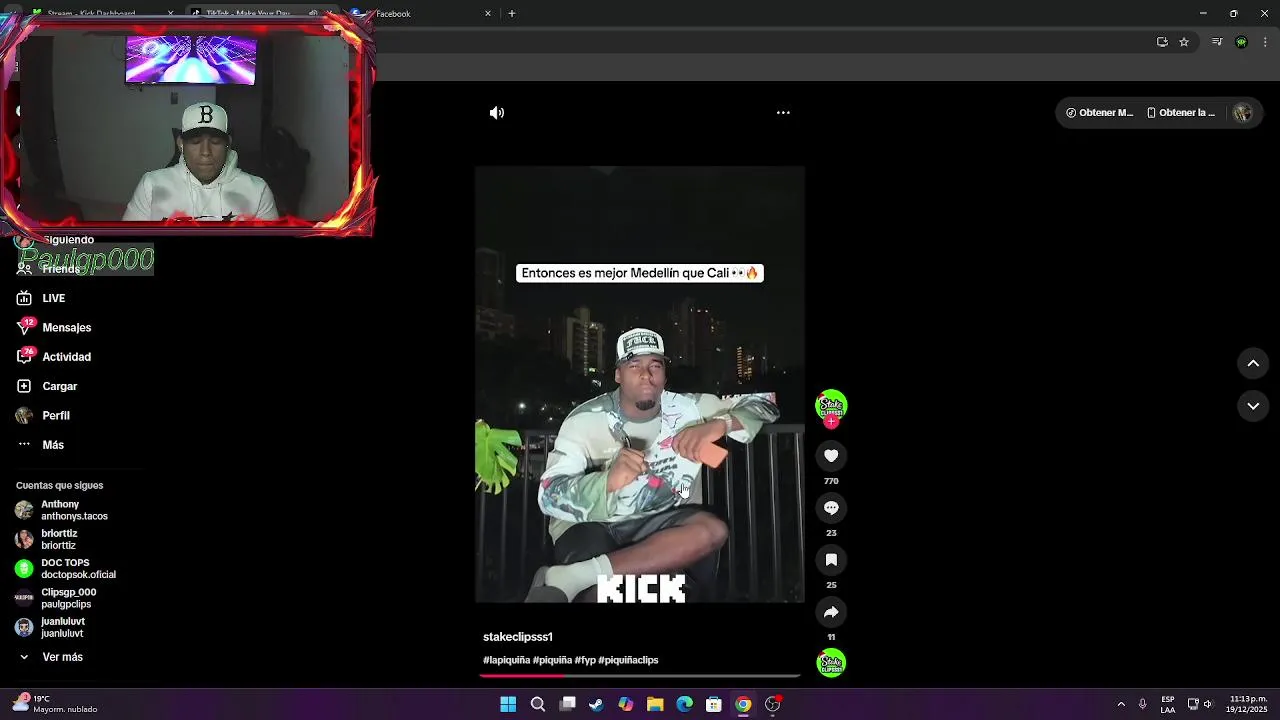Open the comments bubble icon
The width and height of the screenshot is (1280, 720).
pyautogui.click(x=831, y=508)
